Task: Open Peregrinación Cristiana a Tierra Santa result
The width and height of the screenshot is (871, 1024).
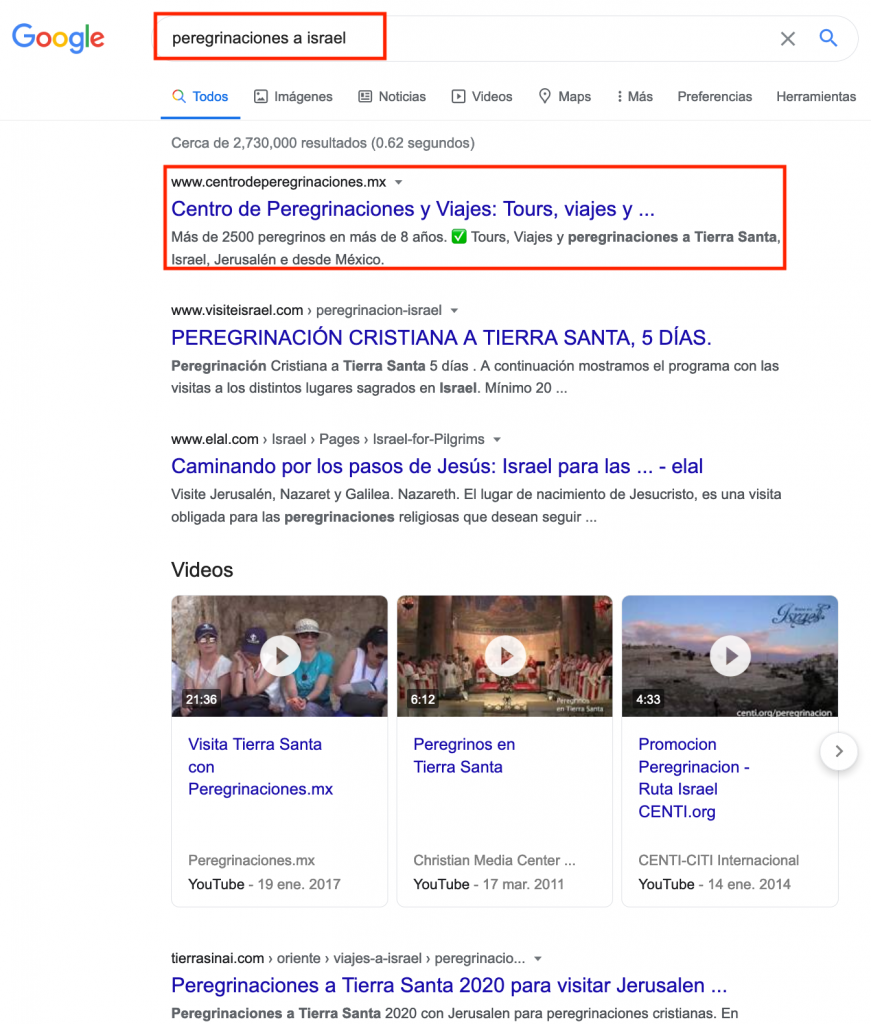Action: click(441, 338)
